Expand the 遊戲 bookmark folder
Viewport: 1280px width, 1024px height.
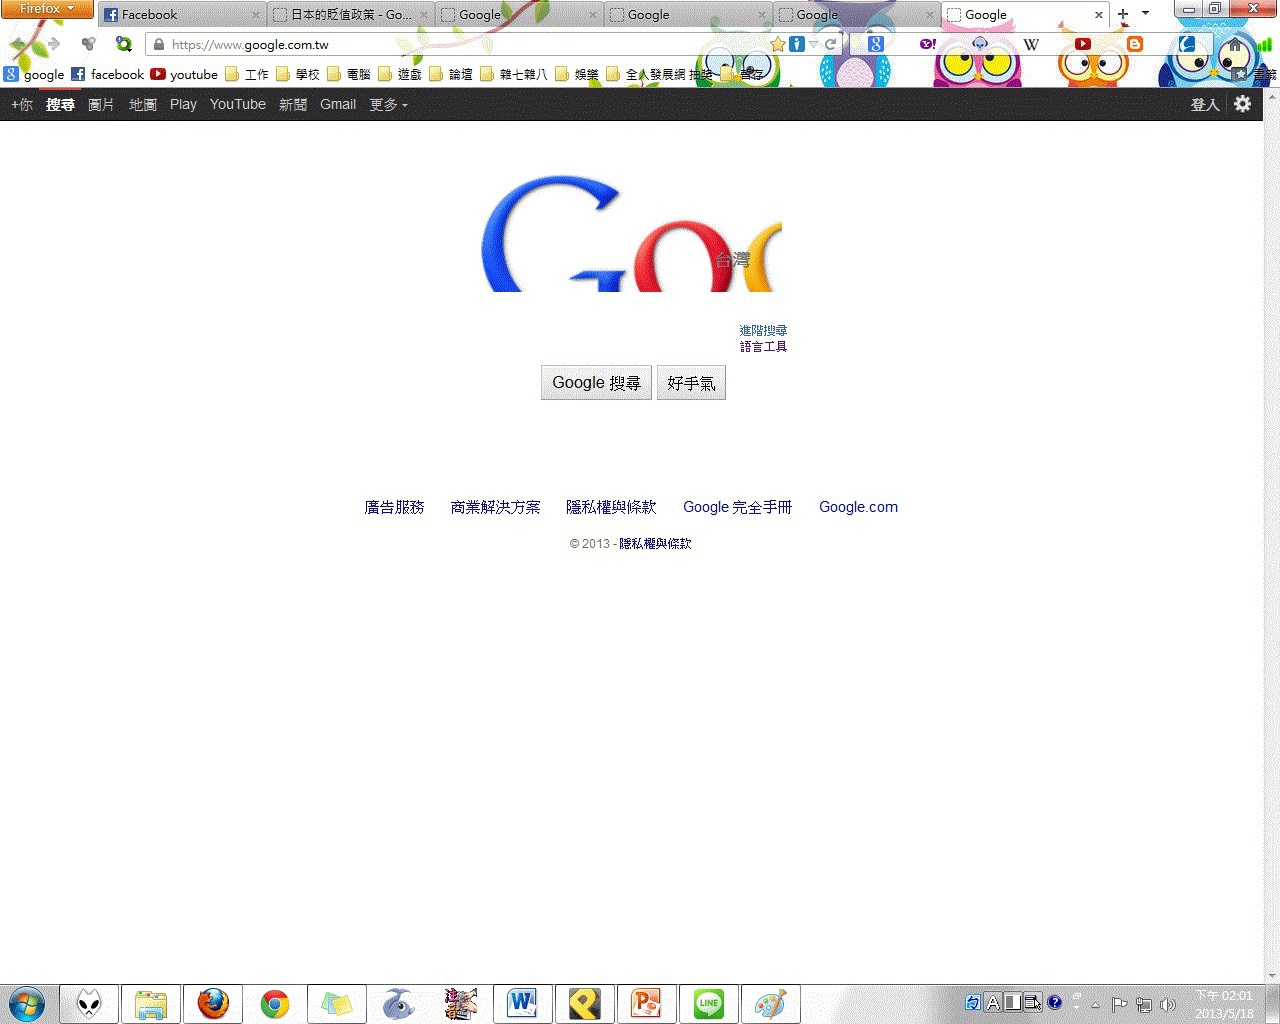coord(400,74)
